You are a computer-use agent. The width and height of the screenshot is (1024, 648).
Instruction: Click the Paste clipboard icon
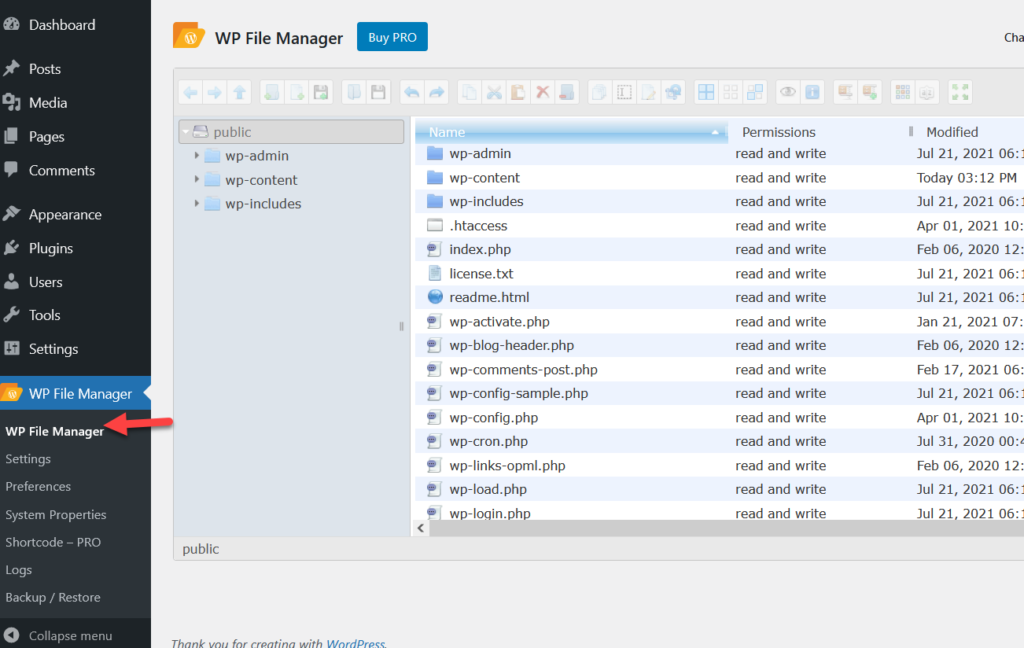[518, 93]
